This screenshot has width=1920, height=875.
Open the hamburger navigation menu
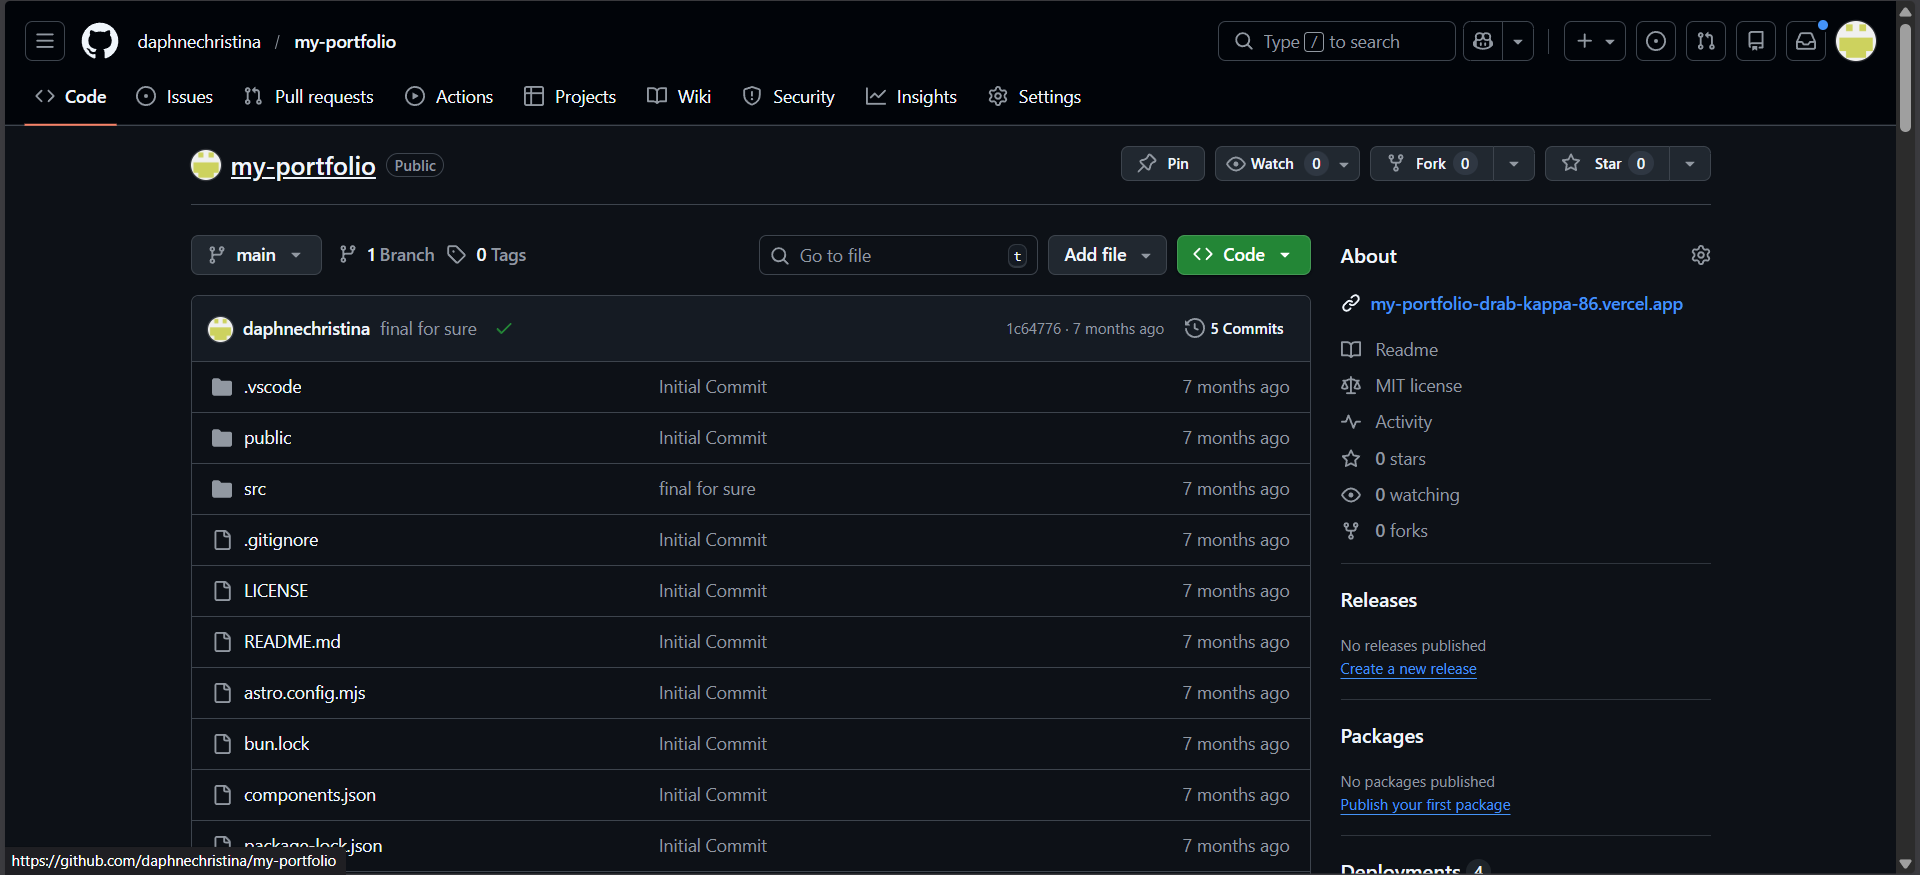[45, 42]
